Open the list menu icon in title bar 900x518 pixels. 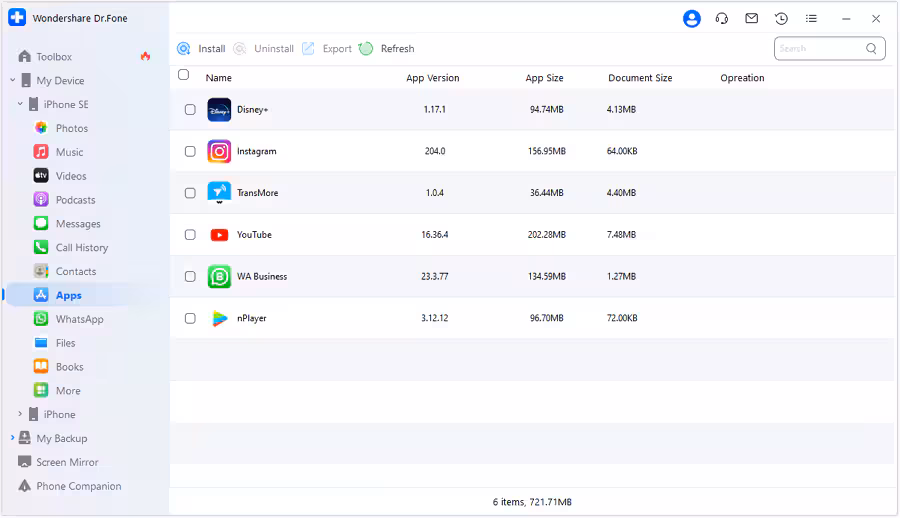[x=811, y=18]
